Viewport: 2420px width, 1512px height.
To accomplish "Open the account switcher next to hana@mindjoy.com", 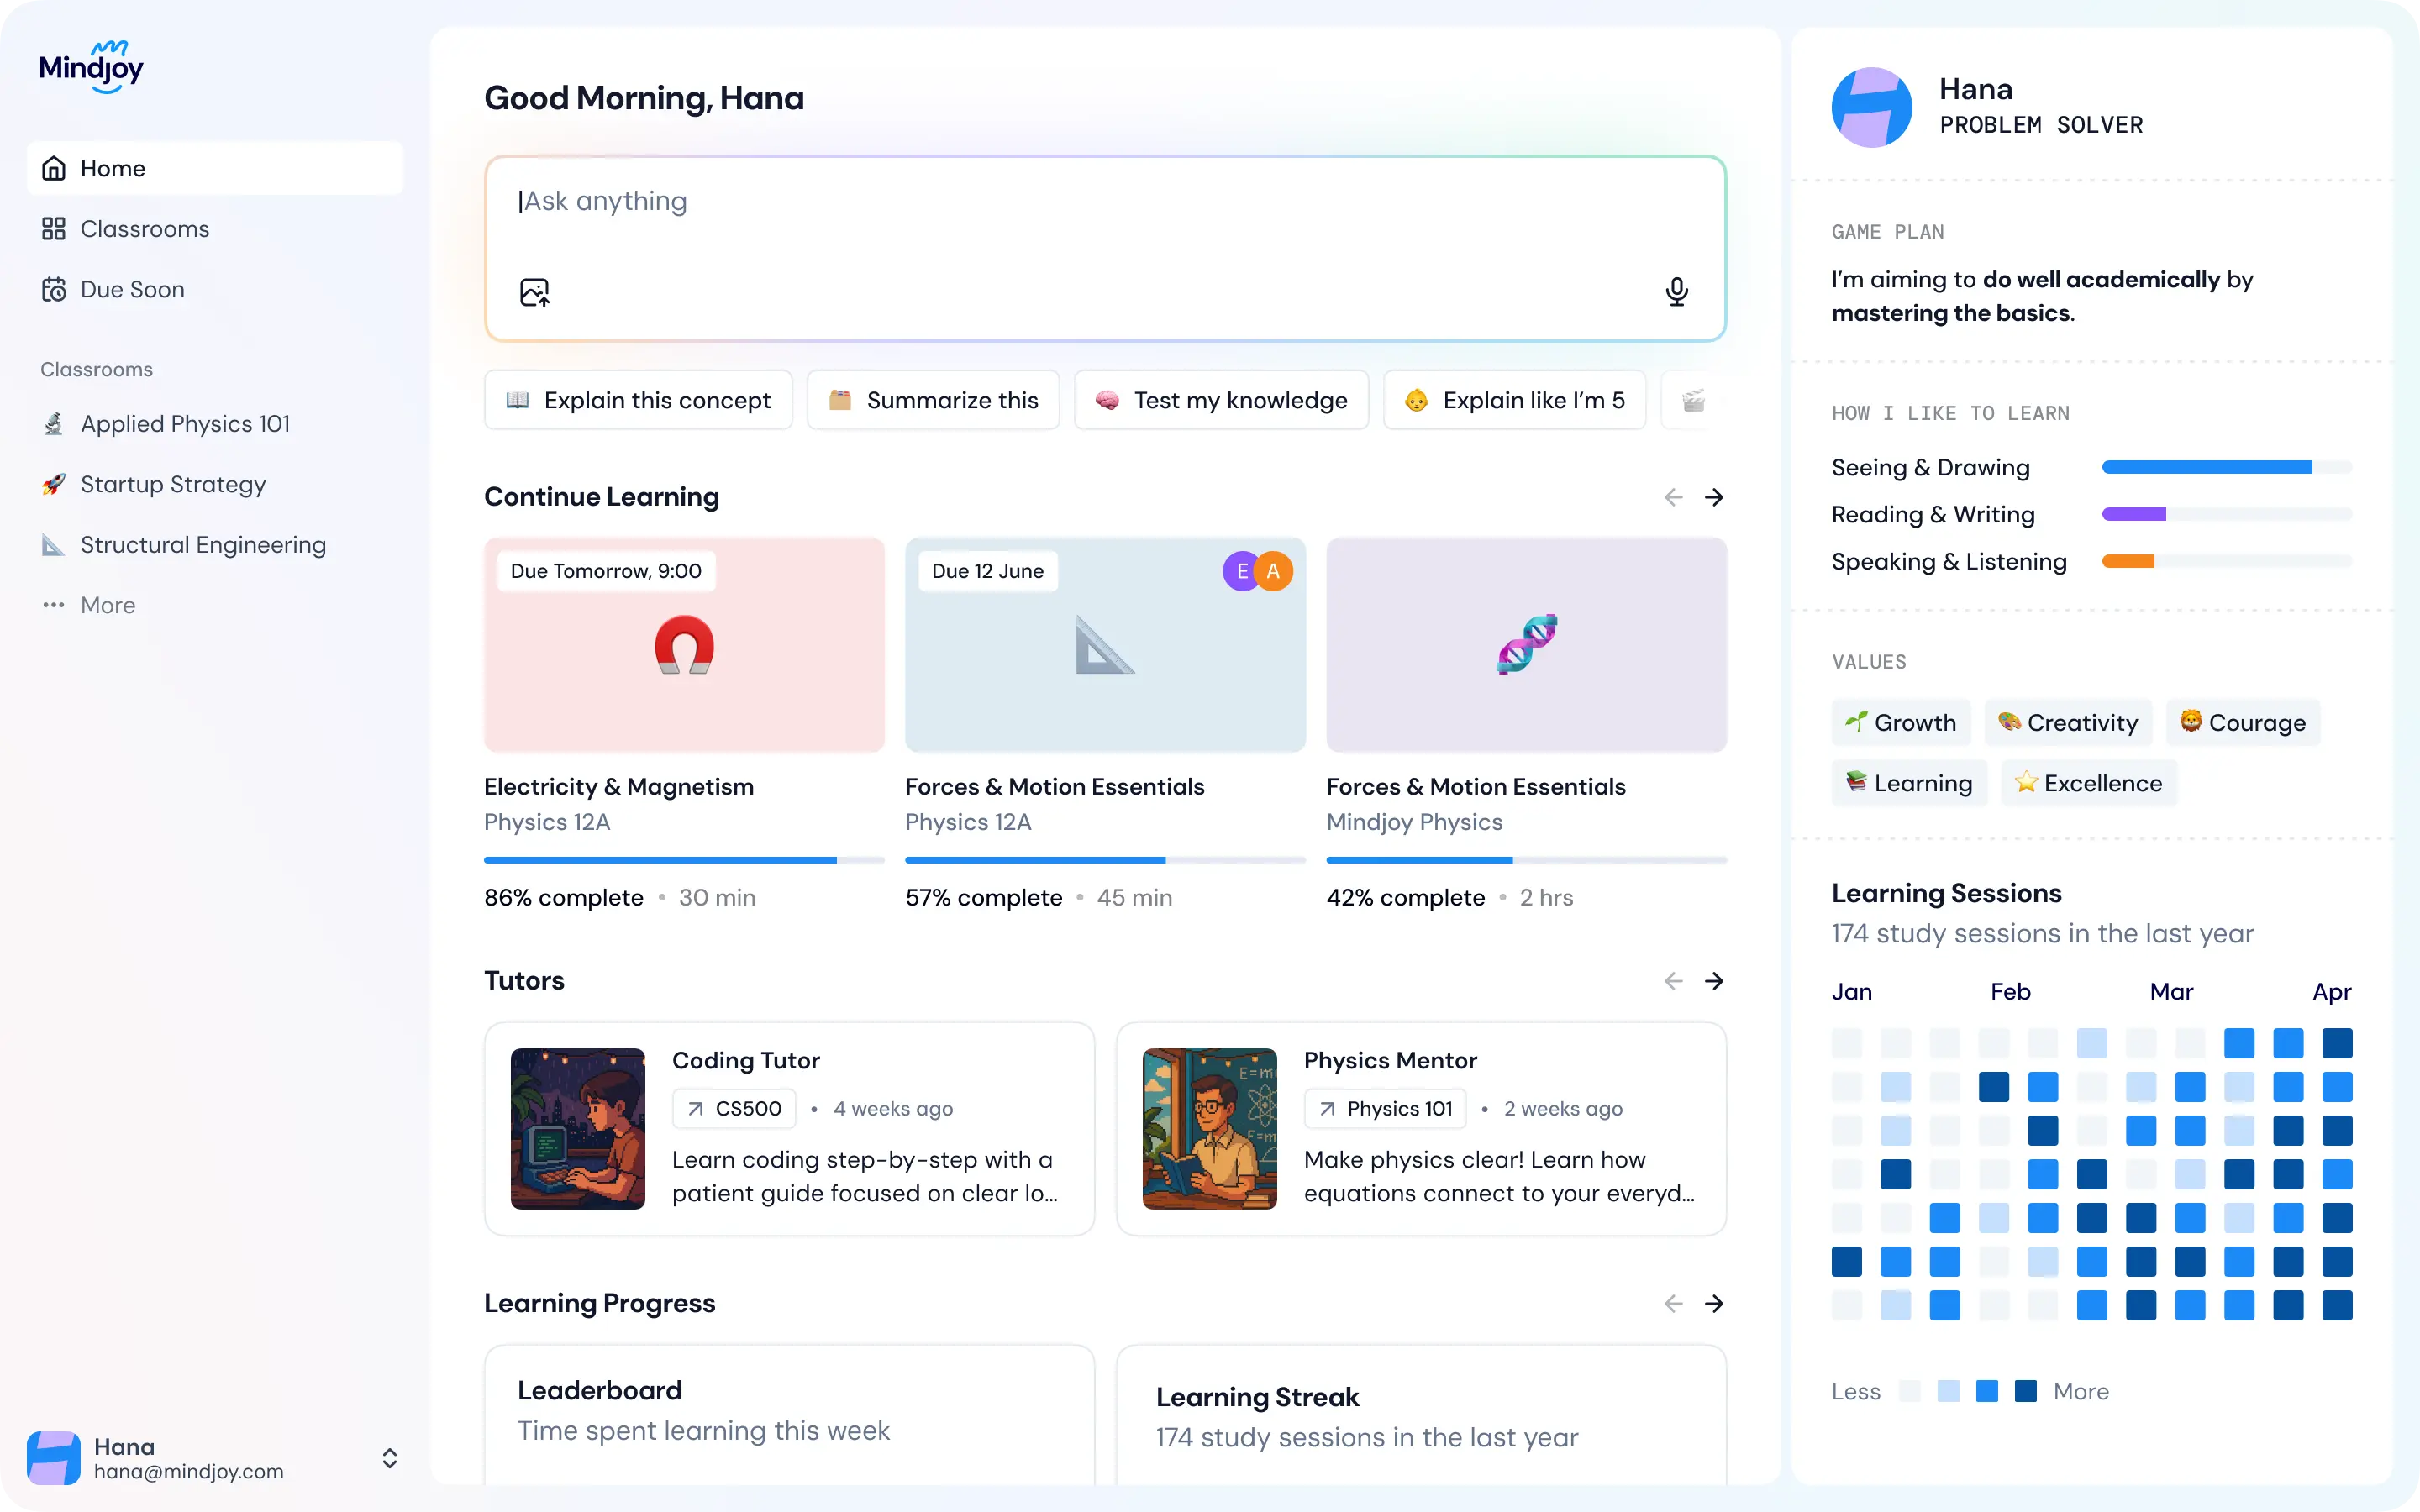I will [389, 1457].
